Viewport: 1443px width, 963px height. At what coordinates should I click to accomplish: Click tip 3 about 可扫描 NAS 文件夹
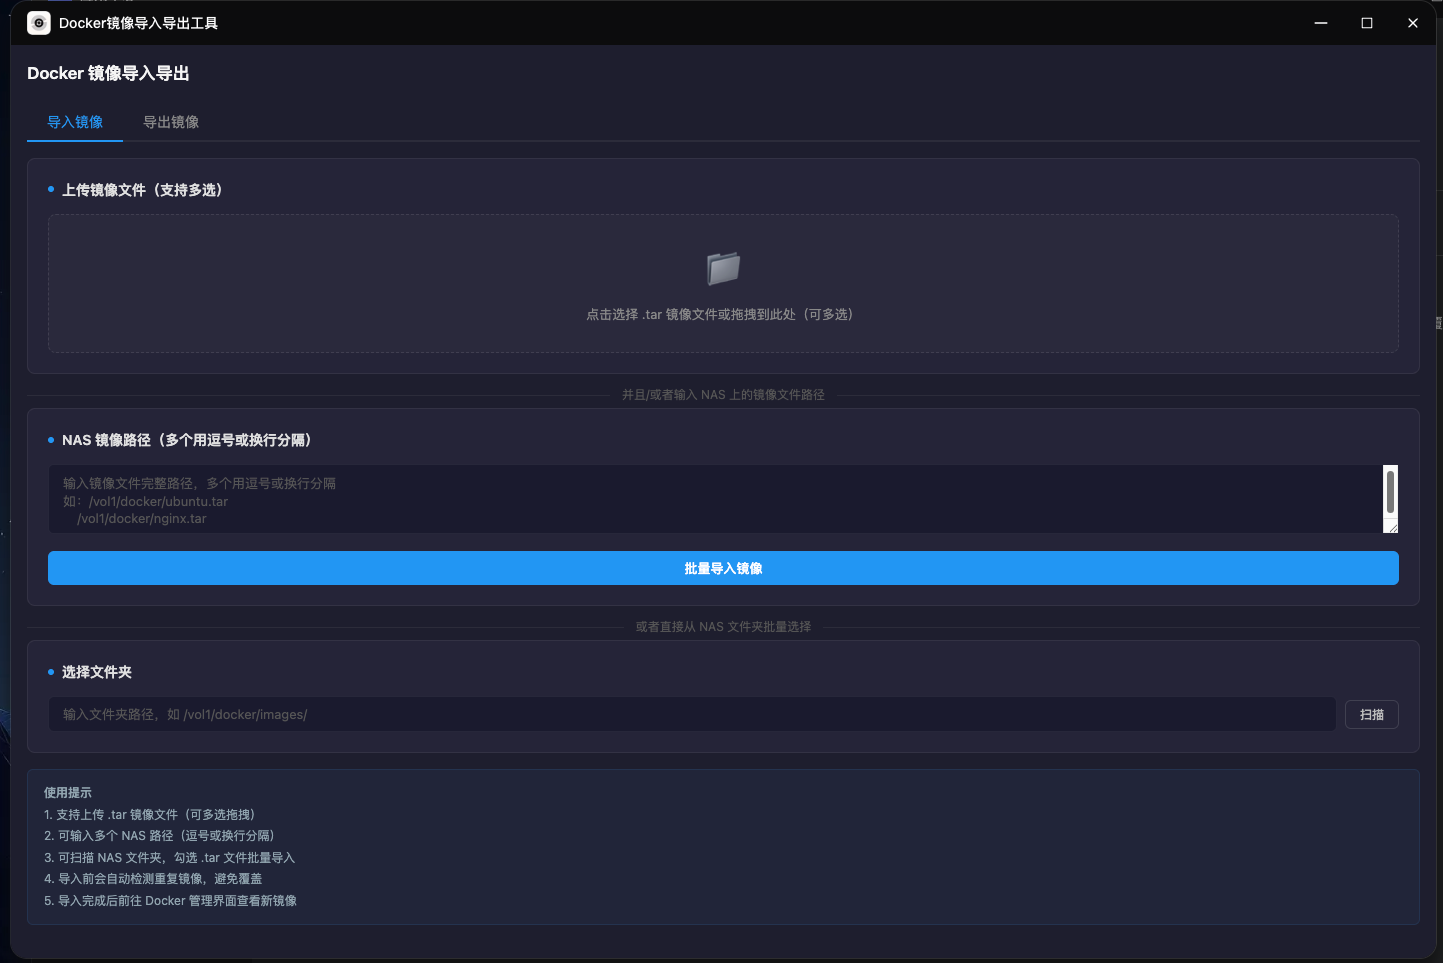[x=170, y=858]
